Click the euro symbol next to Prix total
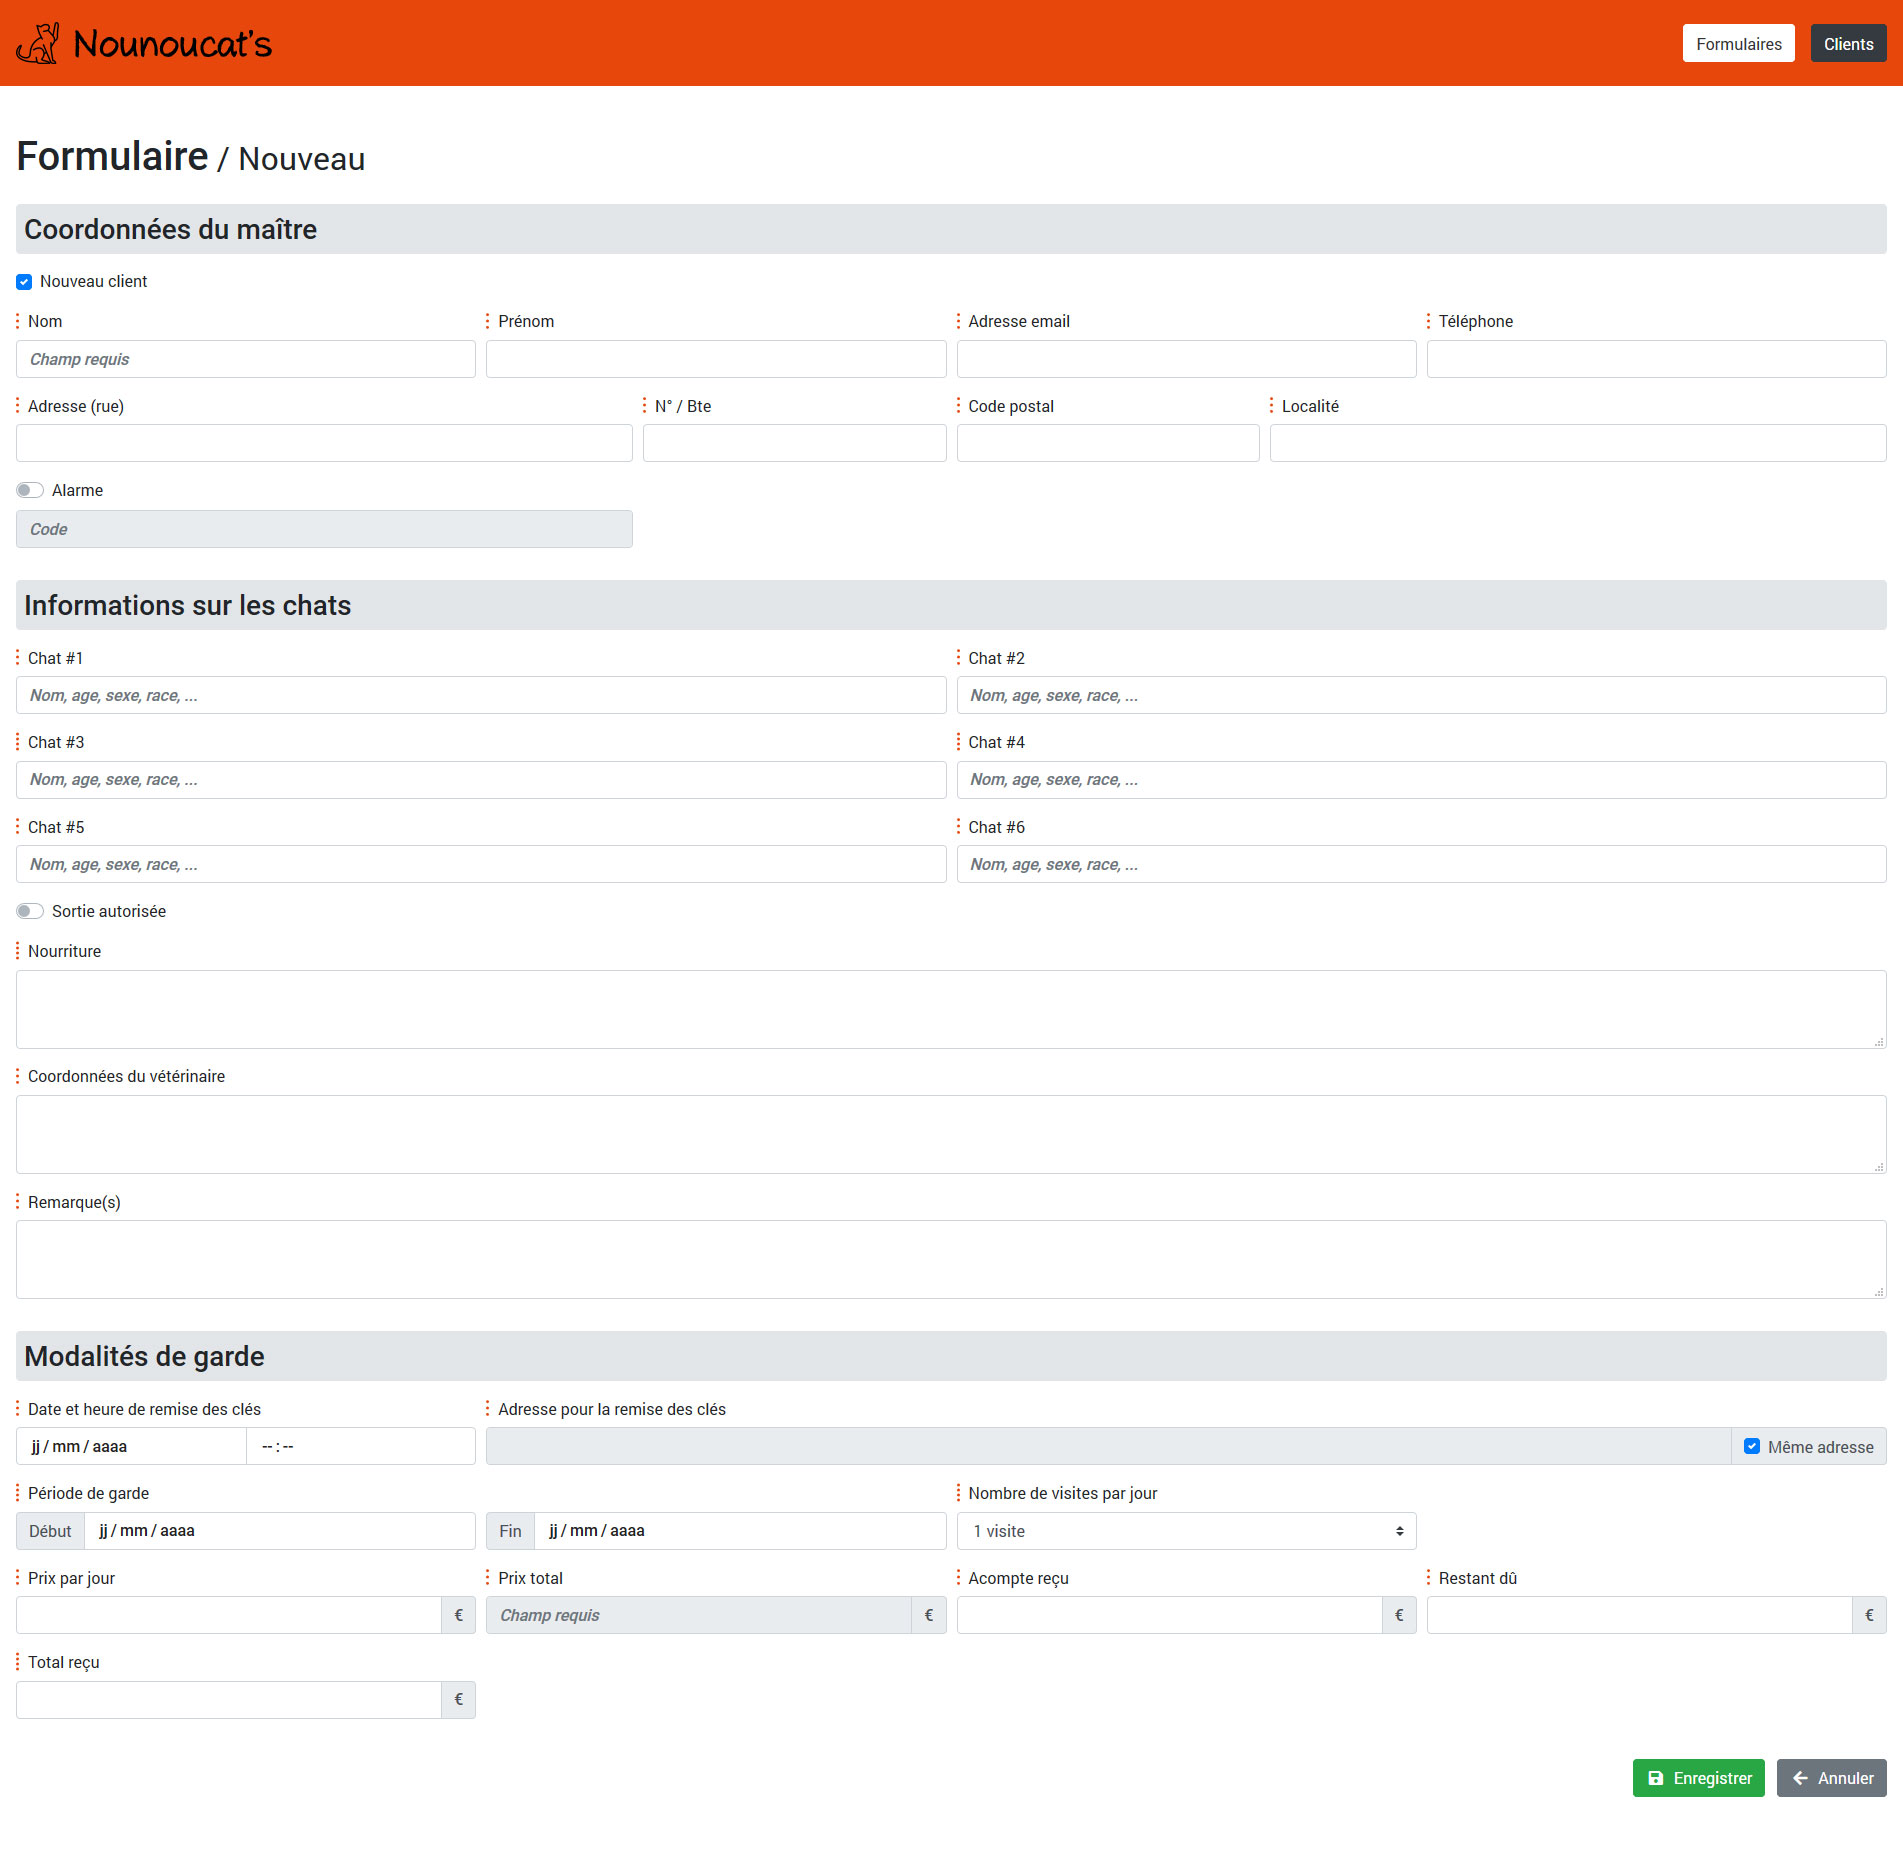Viewport: 1903px width, 1849px height. (x=929, y=1615)
